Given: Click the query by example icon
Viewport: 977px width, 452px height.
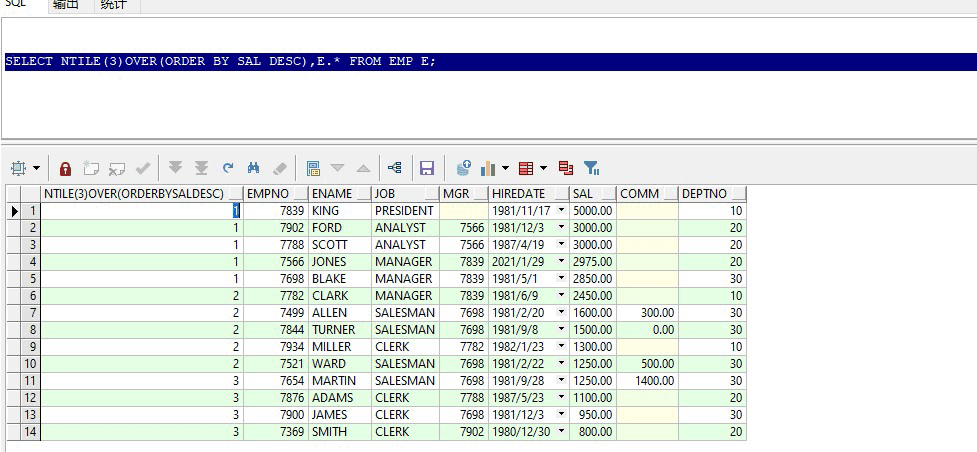Looking at the screenshot, I should click(x=313, y=169).
